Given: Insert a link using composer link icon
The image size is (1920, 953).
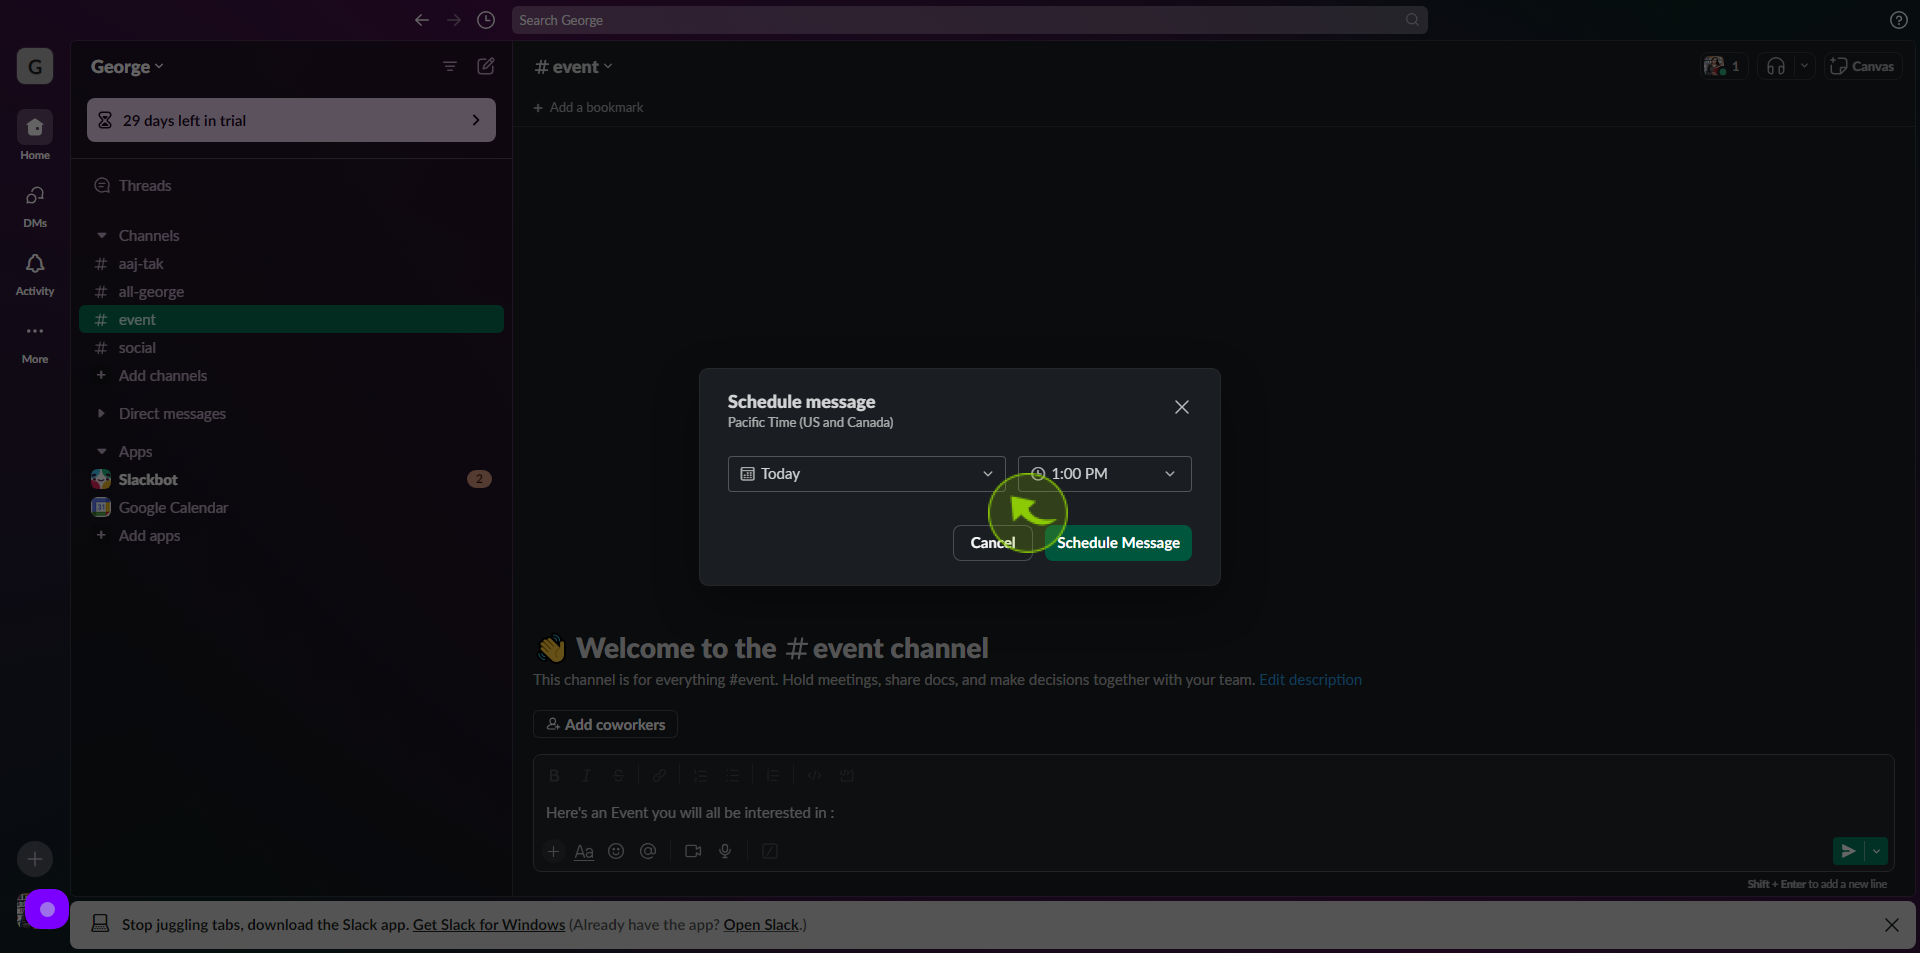Looking at the screenshot, I should pyautogui.click(x=659, y=776).
